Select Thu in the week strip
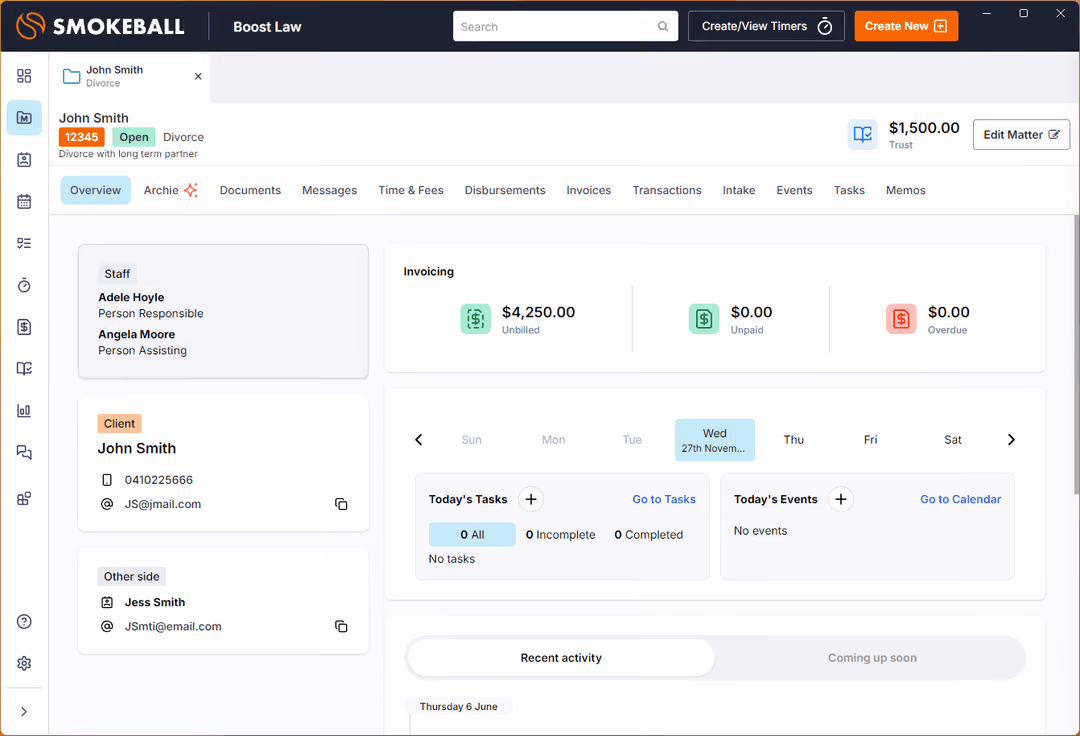Screen dimensions: 1080x736 [793, 440]
